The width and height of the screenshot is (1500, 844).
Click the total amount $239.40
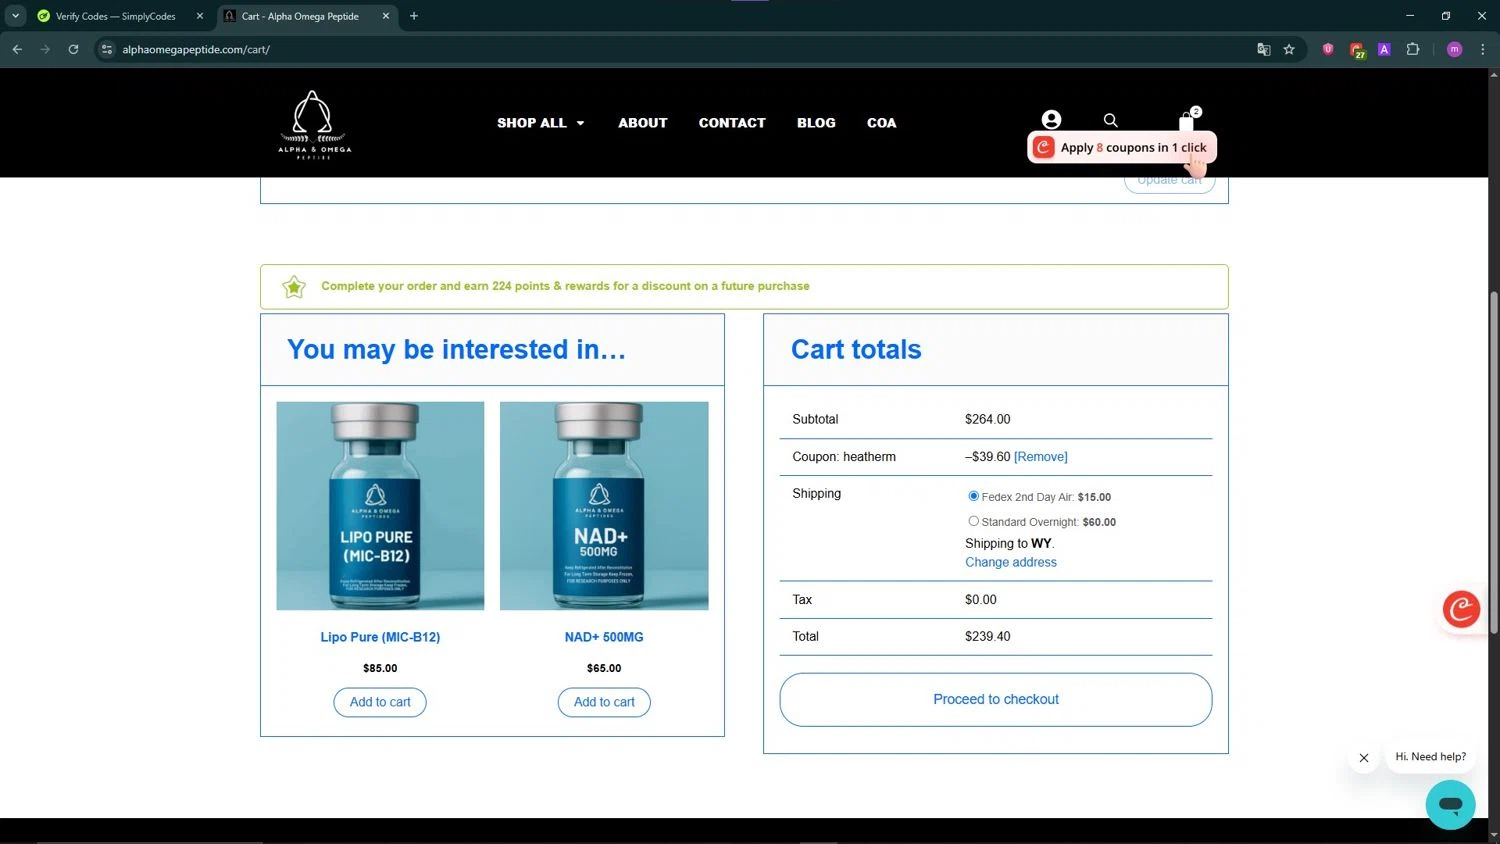(988, 637)
